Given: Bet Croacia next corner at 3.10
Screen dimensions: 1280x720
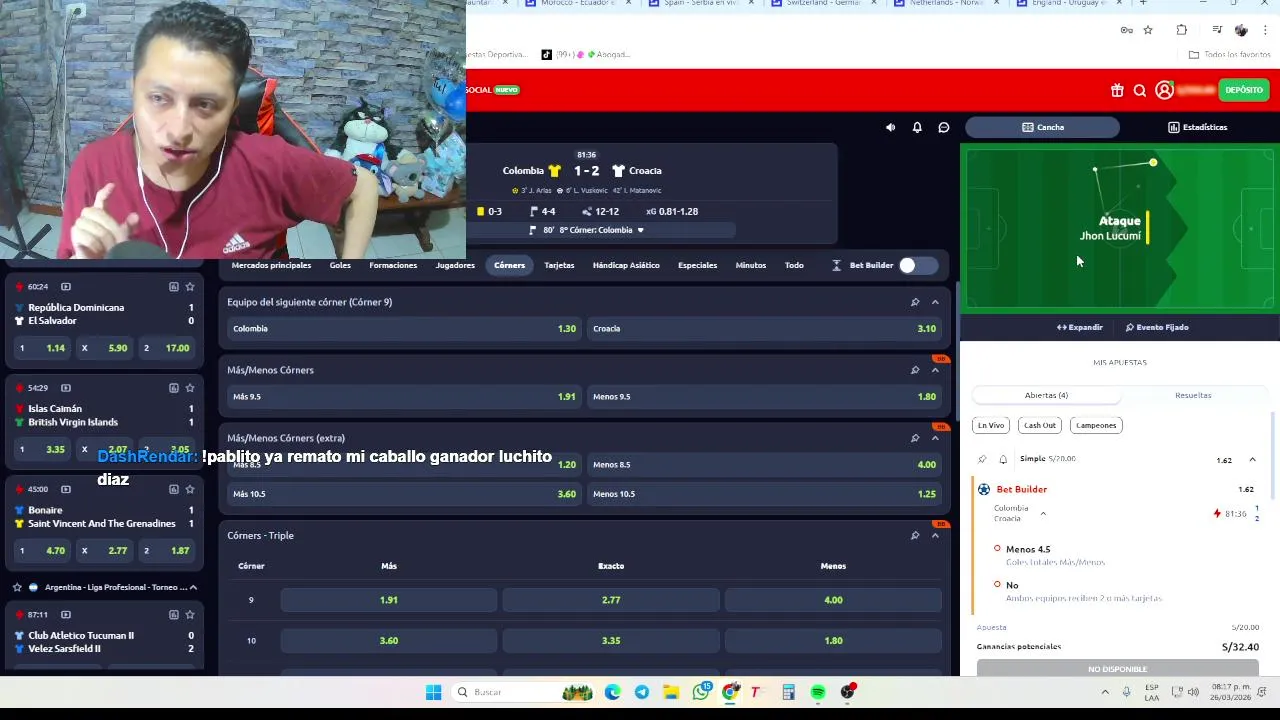Looking at the screenshot, I should click(765, 329).
